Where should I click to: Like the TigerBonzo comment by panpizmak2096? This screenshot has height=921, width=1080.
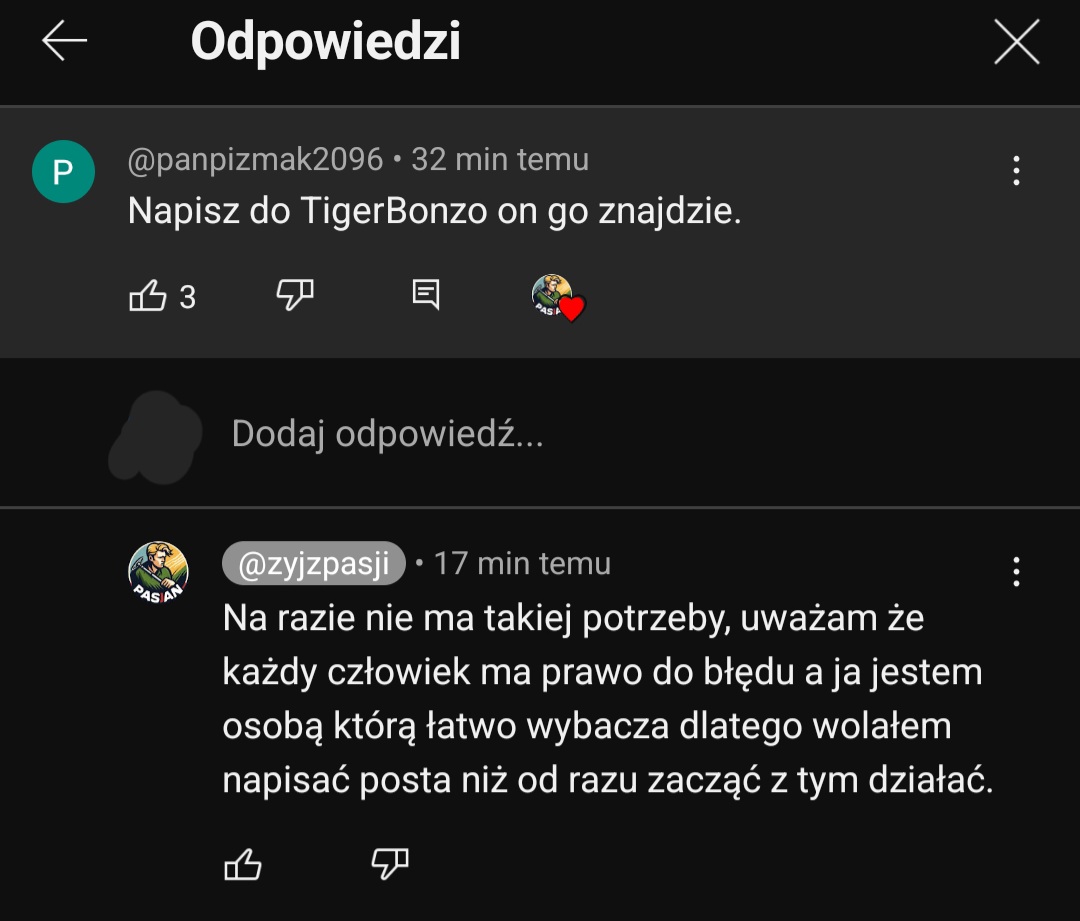click(x=148, y=296)
